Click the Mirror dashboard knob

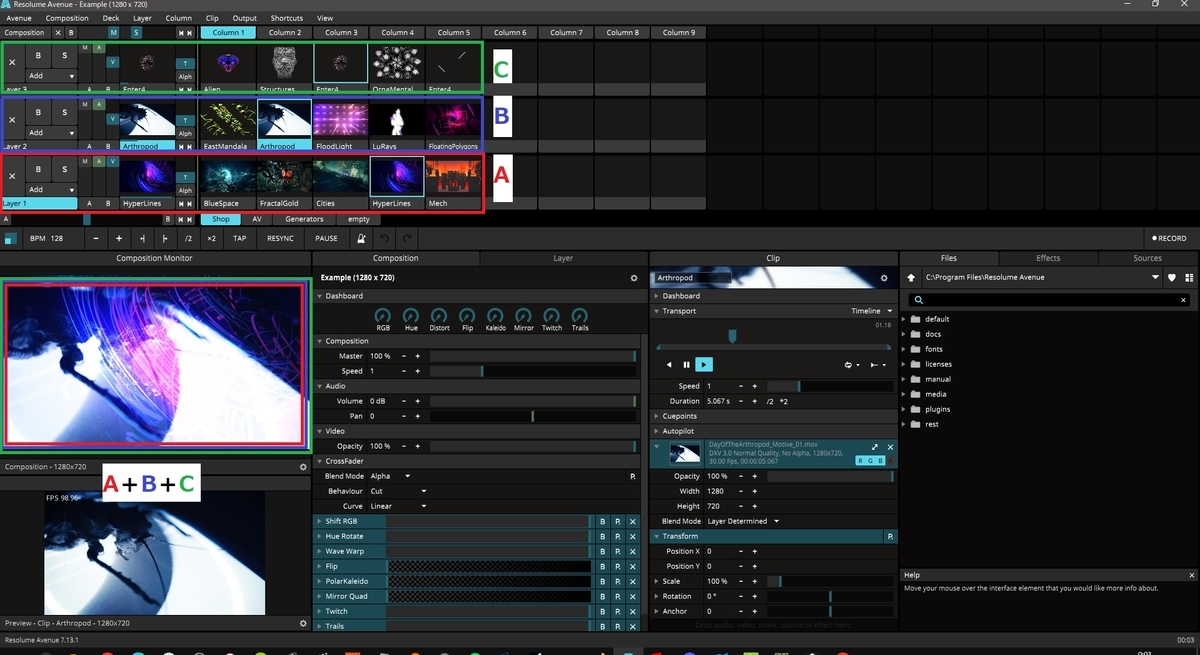tap(524, 316)
